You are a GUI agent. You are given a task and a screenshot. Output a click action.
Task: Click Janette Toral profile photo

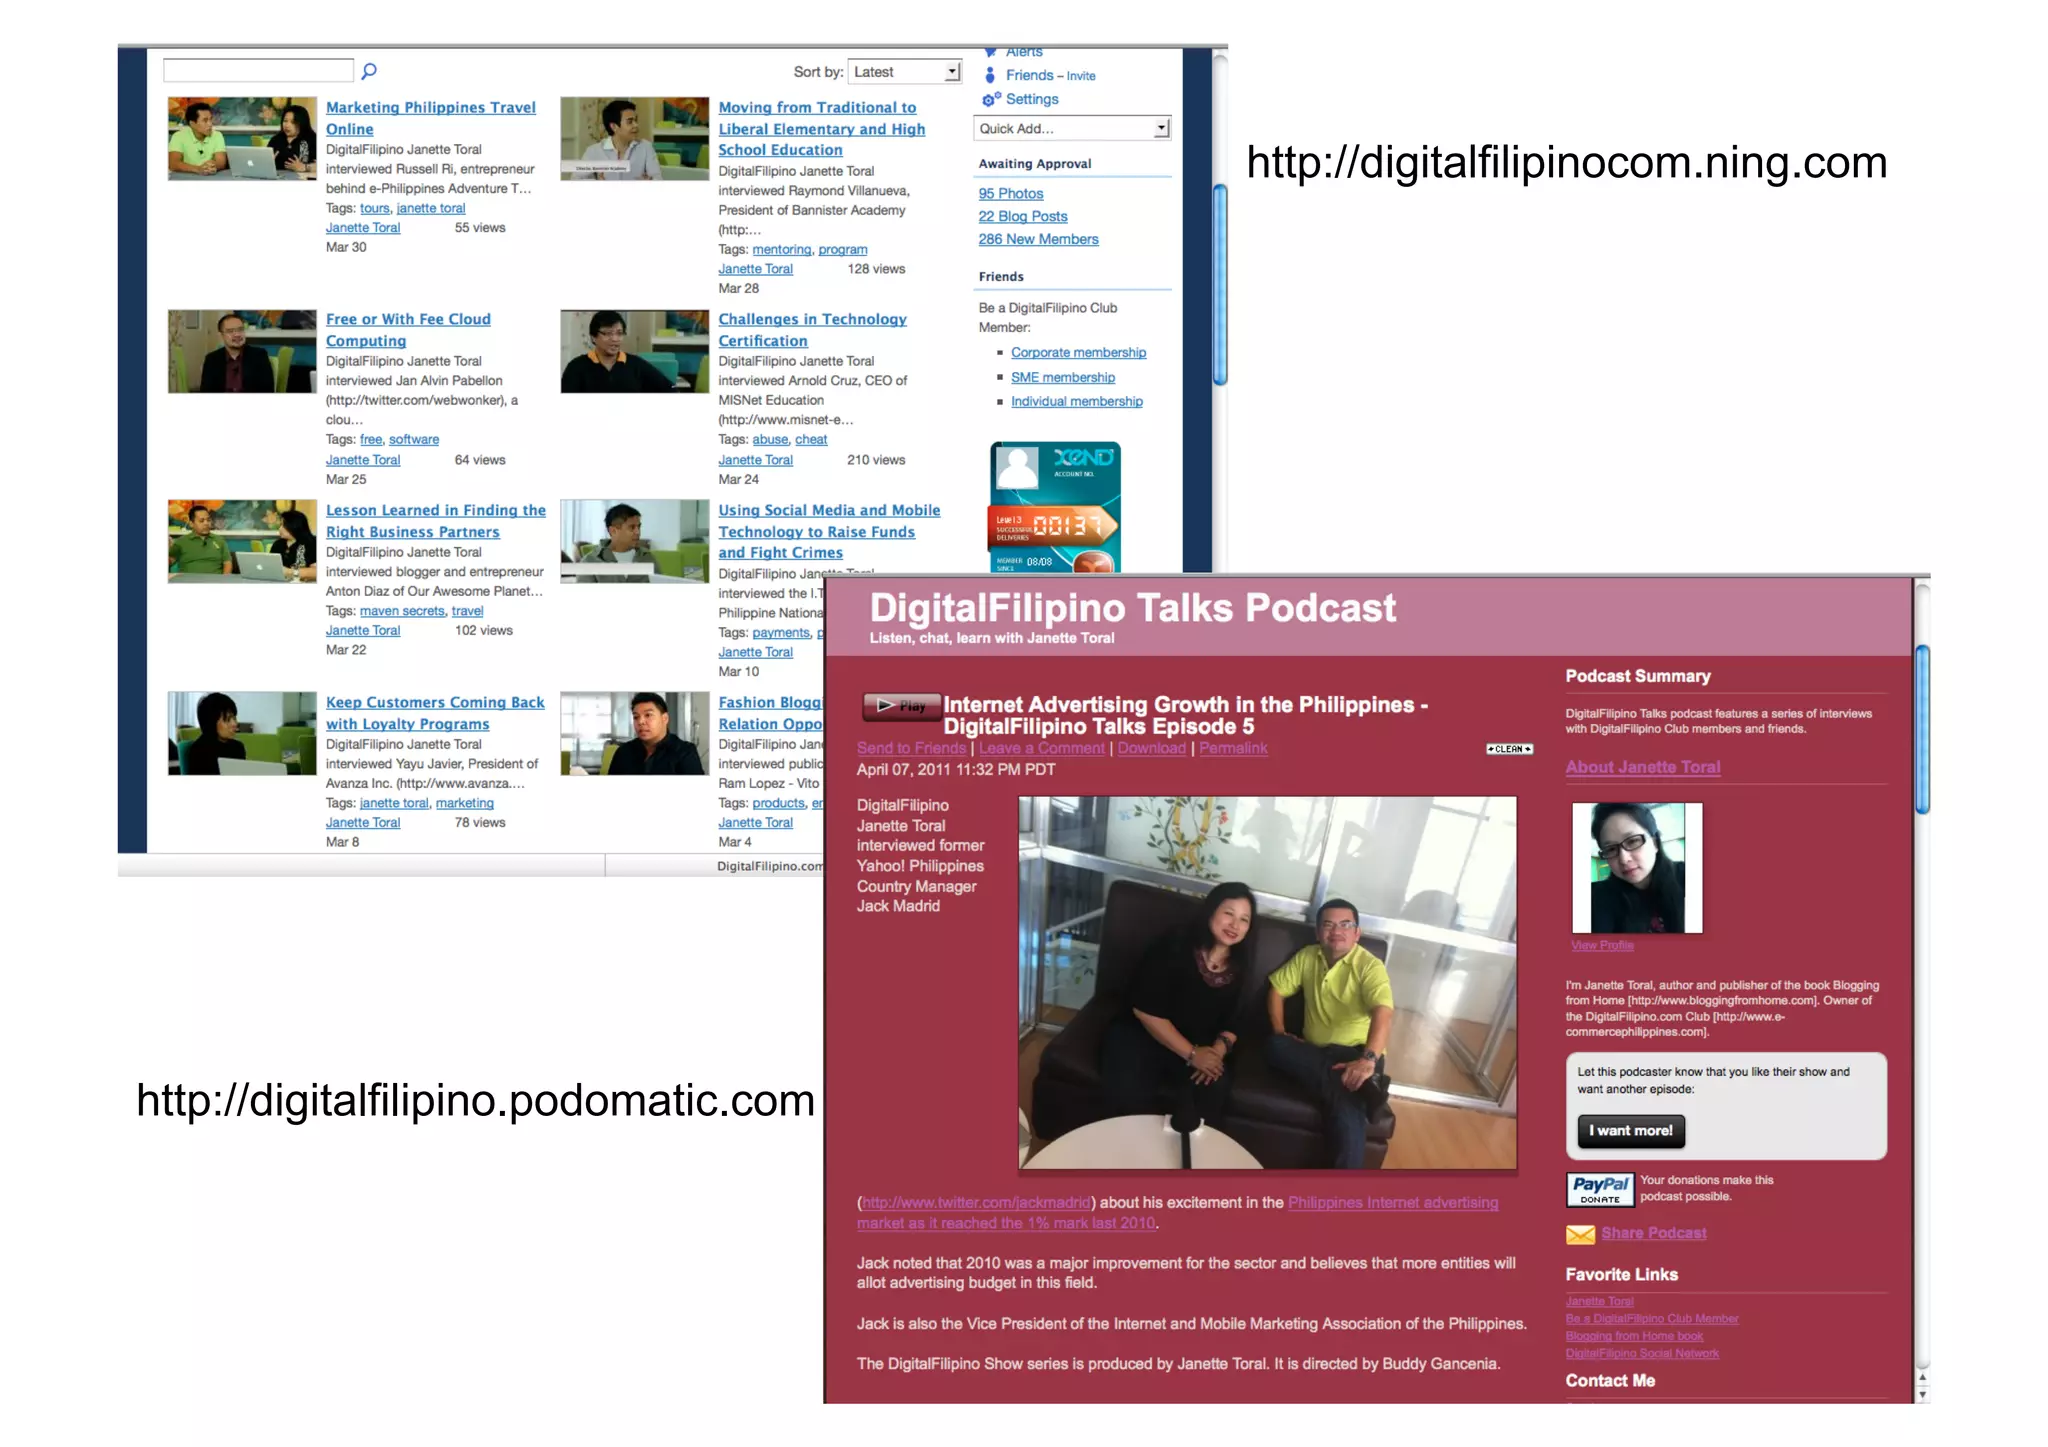1637,868
